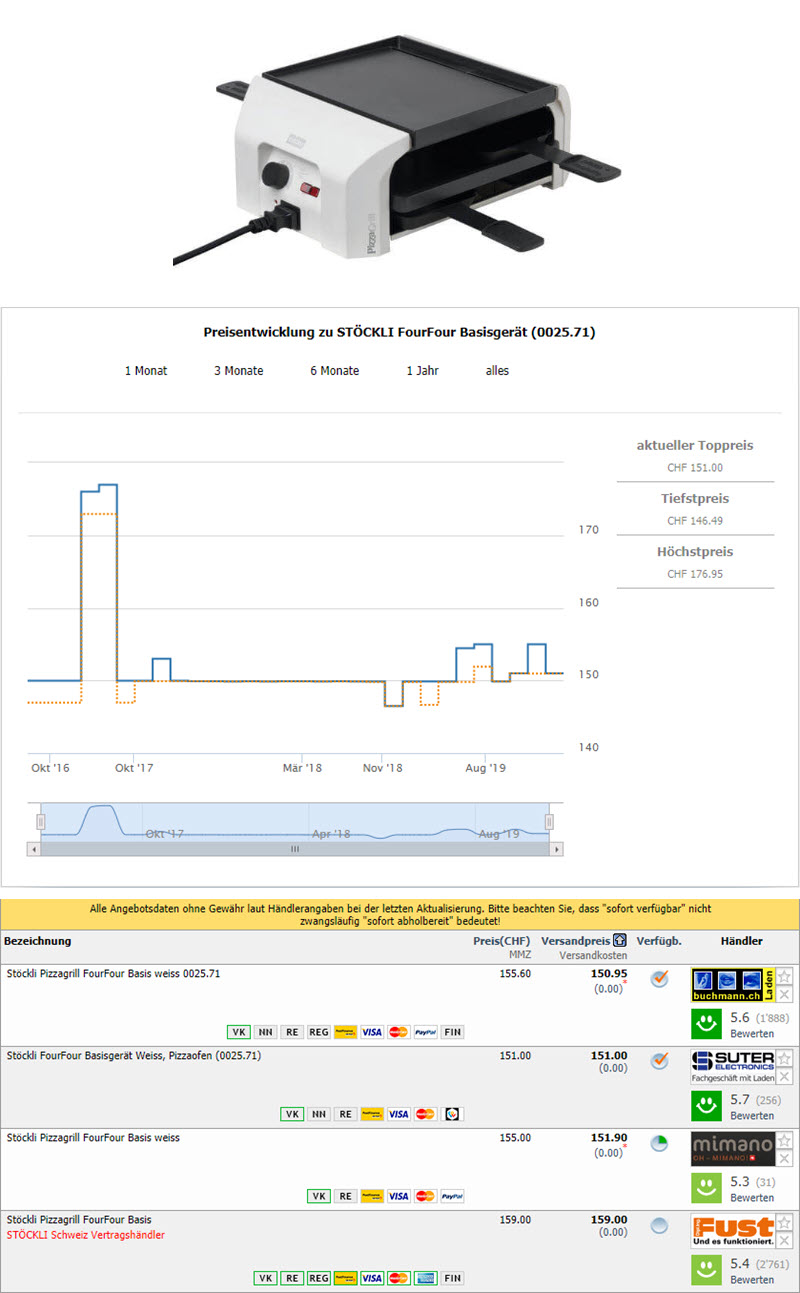This screenshot has height=1293, width=800.
Task: Switch chart range to 6 Monate
Action: [x=334, y=371]
